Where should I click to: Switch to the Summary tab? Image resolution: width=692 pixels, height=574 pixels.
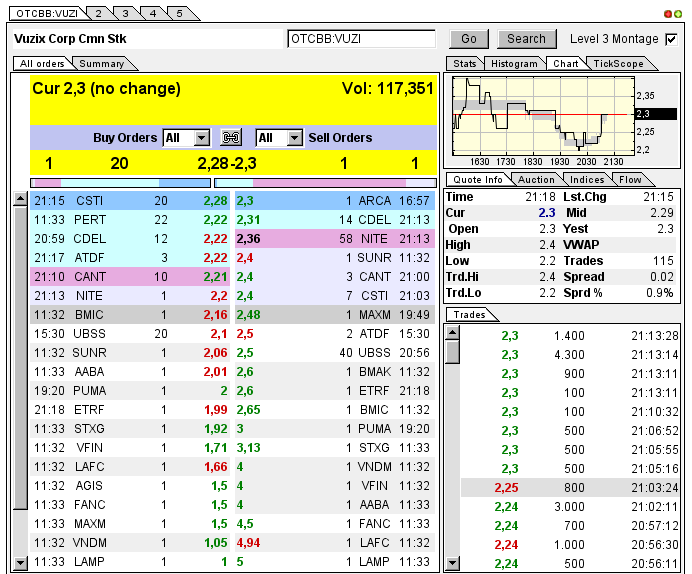point(101,64)
